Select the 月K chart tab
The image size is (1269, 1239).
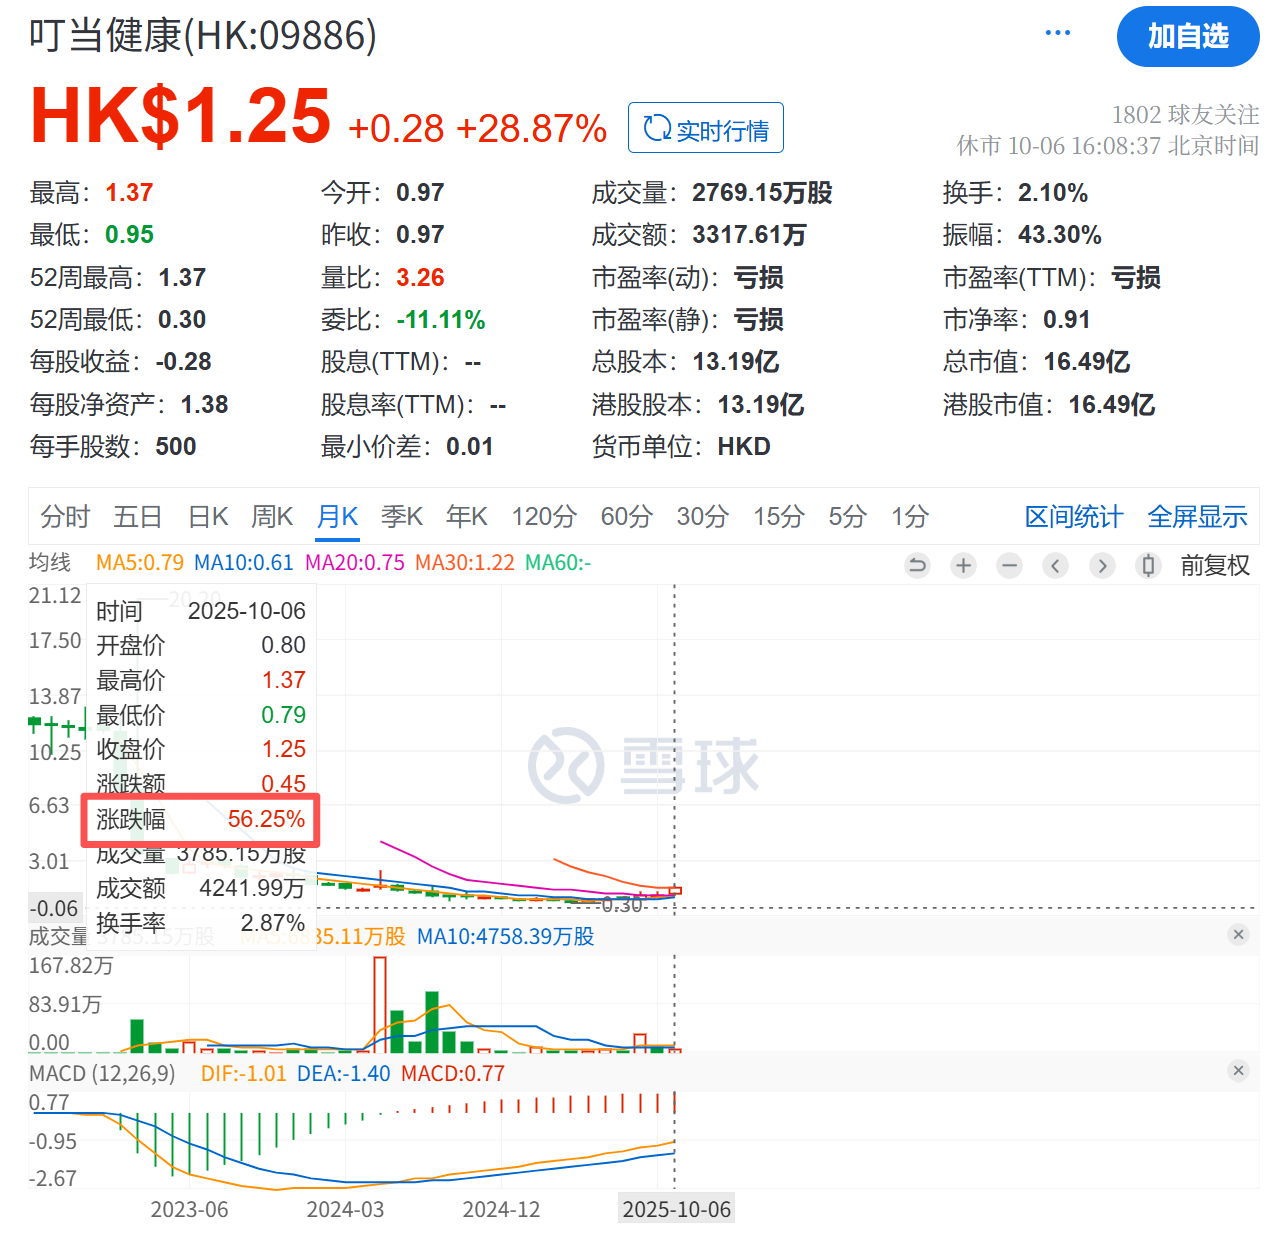click(x=337, y=516)
